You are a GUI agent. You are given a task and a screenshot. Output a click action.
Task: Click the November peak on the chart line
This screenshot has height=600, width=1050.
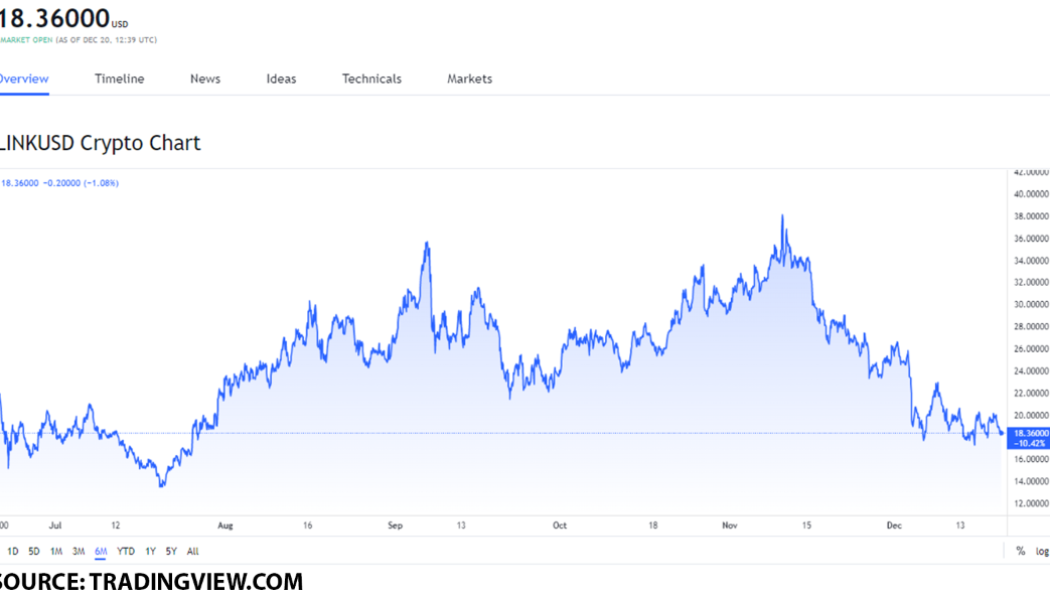(x=782, y=216)
